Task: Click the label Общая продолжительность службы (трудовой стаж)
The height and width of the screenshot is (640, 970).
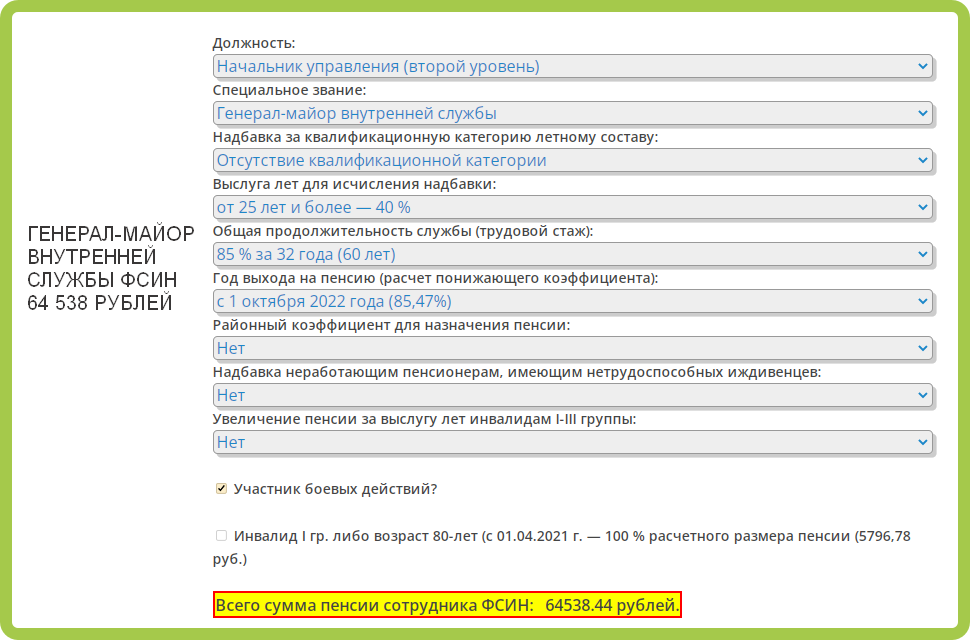Action: [403, 231]
